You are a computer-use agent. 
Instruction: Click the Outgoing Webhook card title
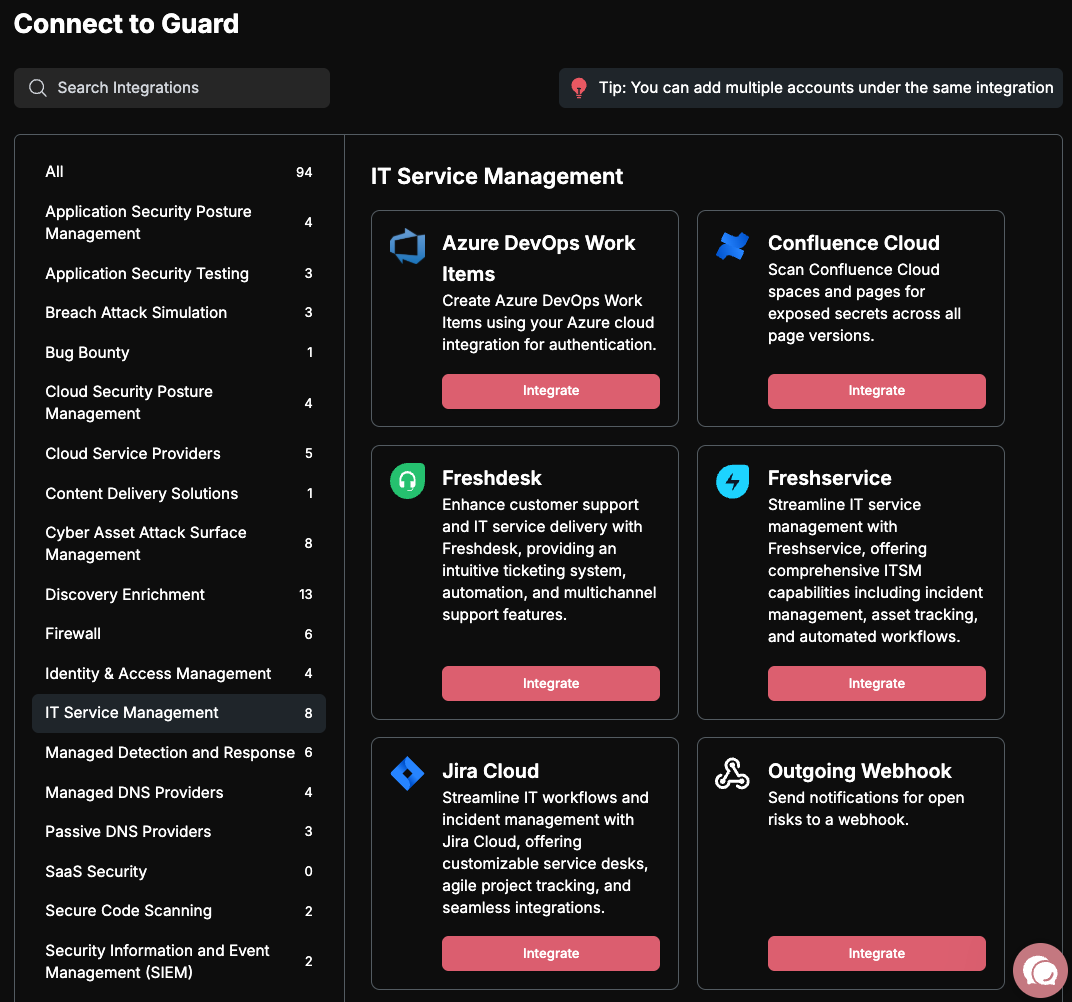[859, 771]
